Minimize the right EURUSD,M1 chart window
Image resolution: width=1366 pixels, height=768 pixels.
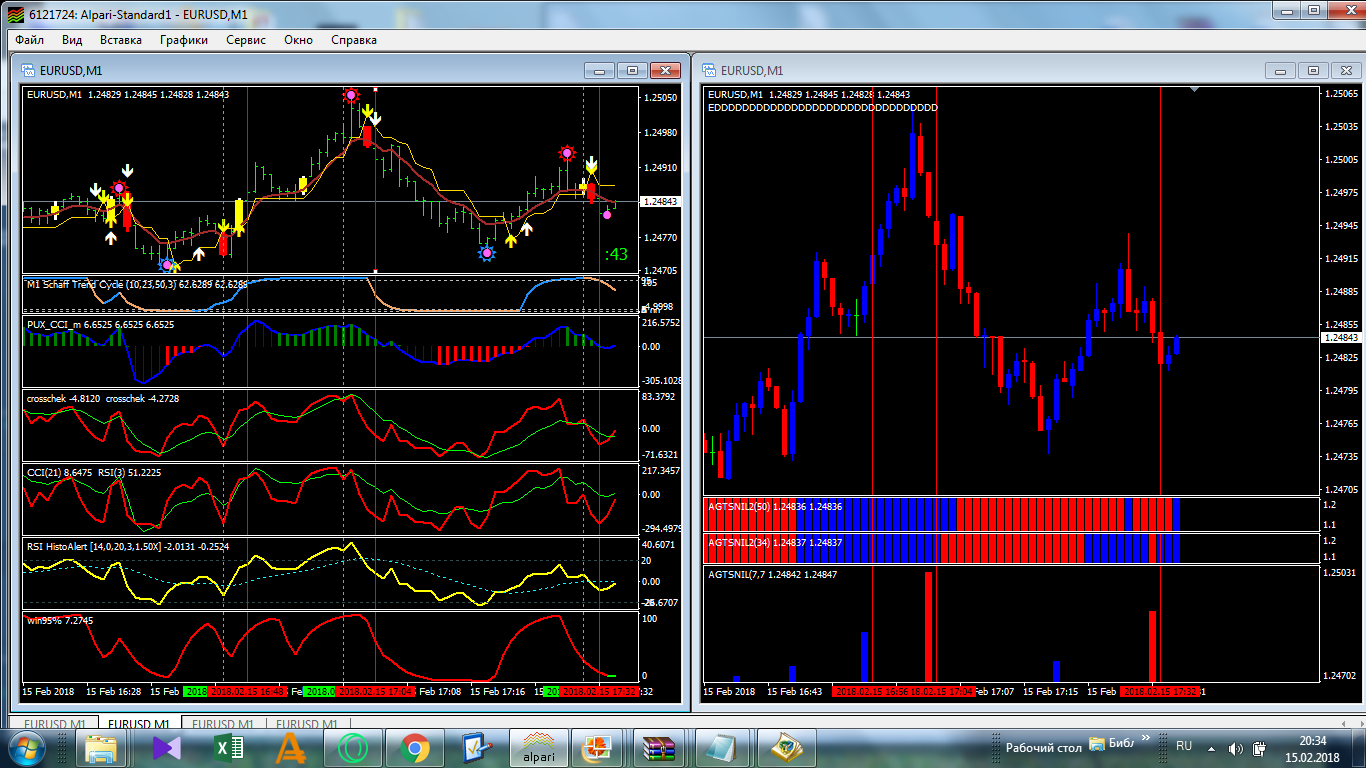tap(1281, 70)
